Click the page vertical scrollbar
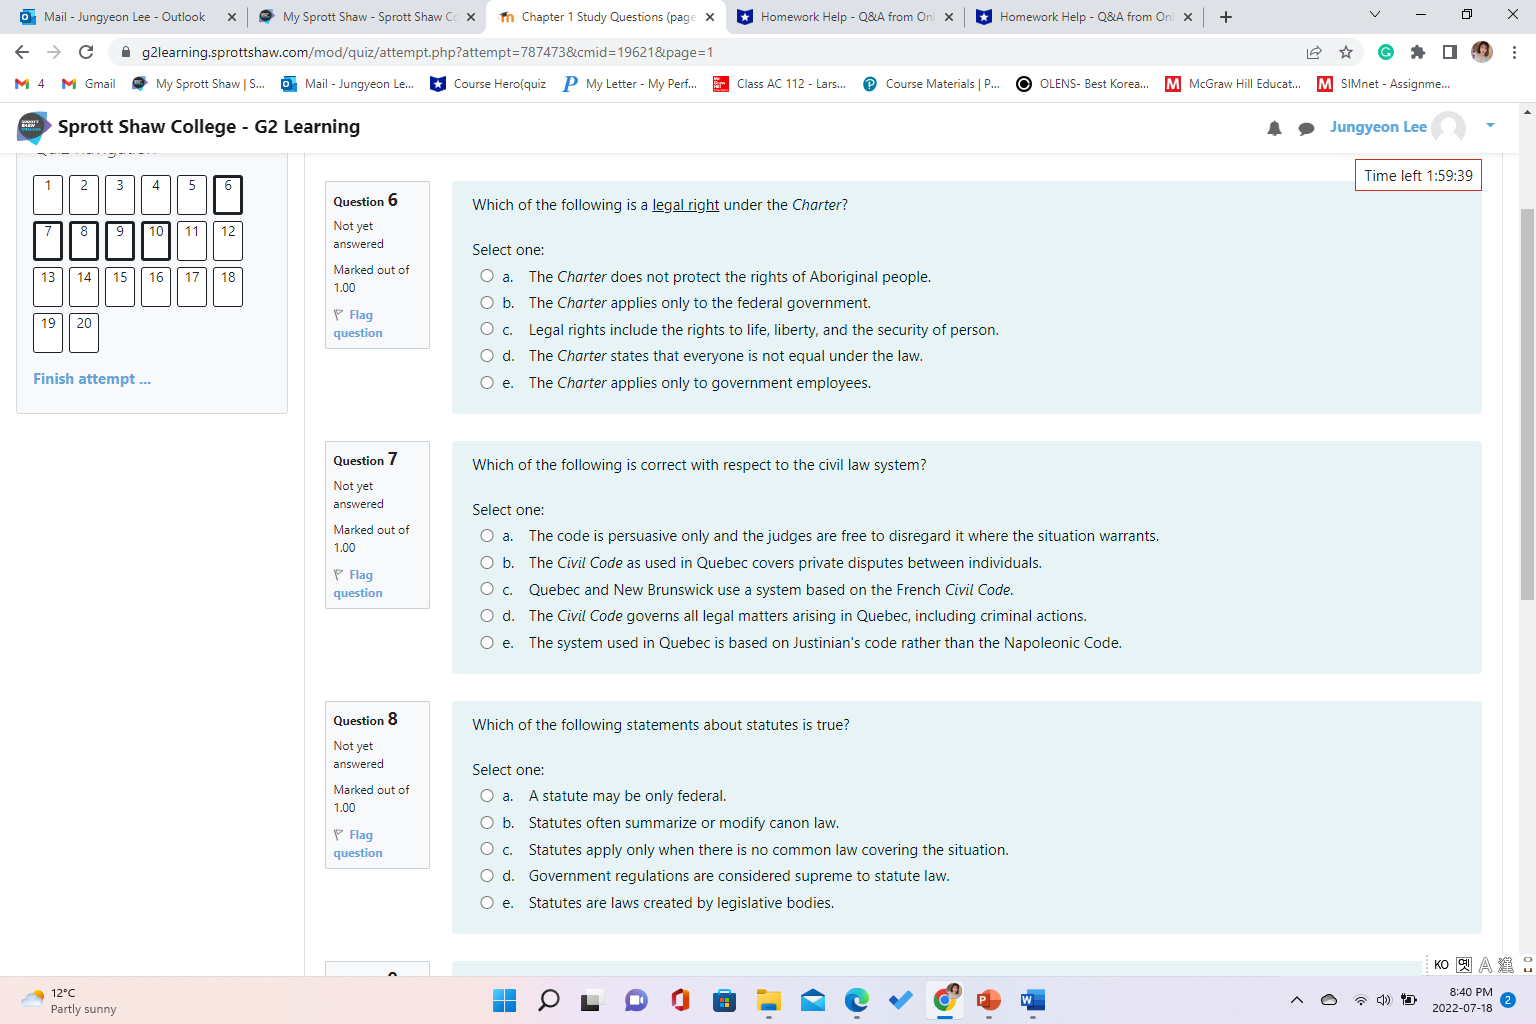 click(x=1527, y=404)
